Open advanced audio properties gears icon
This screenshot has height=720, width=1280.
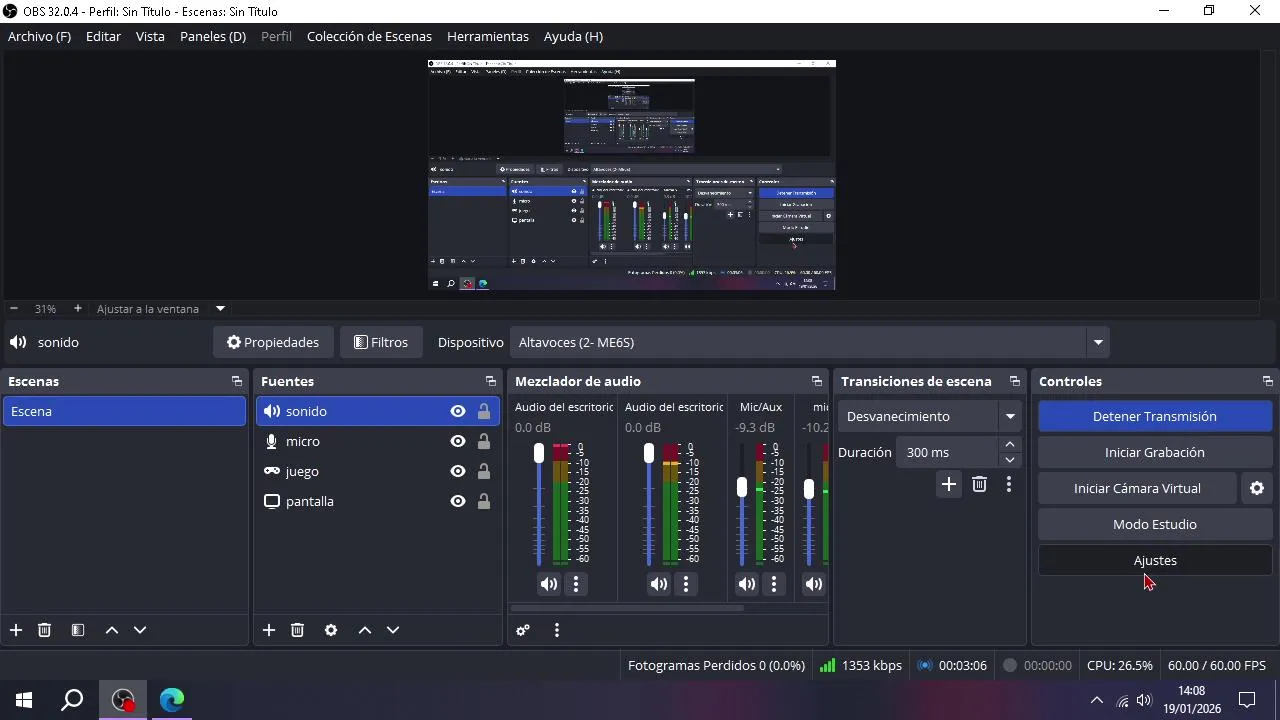coord(523,630)
